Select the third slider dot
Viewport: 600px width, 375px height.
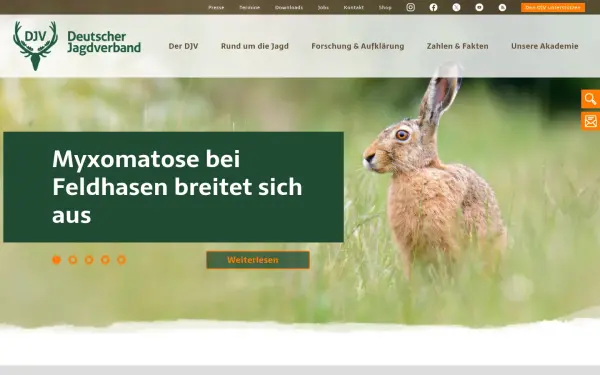pos(89,260)
